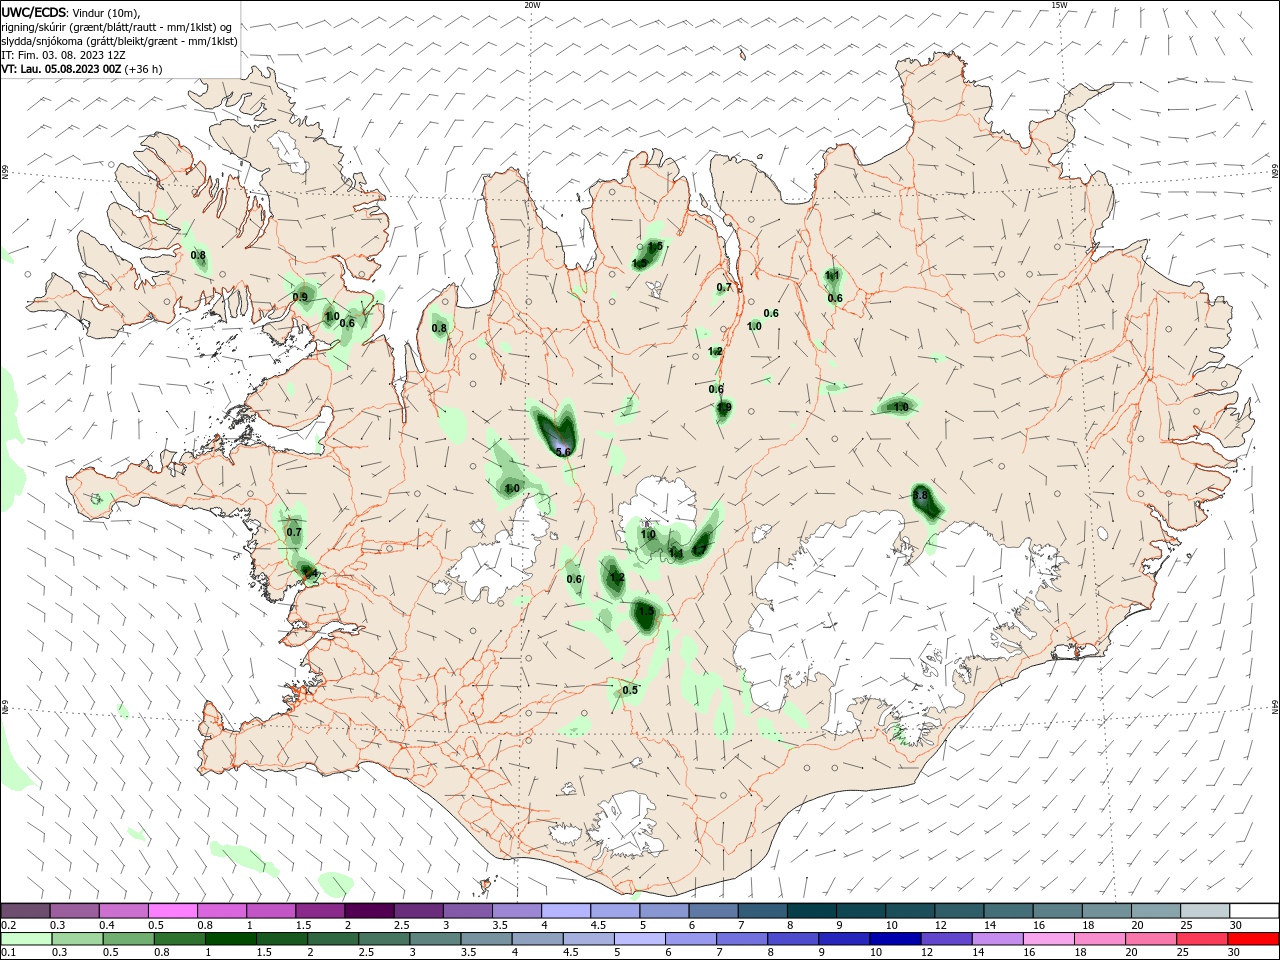1280x960 pixels.
Task: Click the bright red 30 rain legend swatch
Action: (x=1255, y=939)
